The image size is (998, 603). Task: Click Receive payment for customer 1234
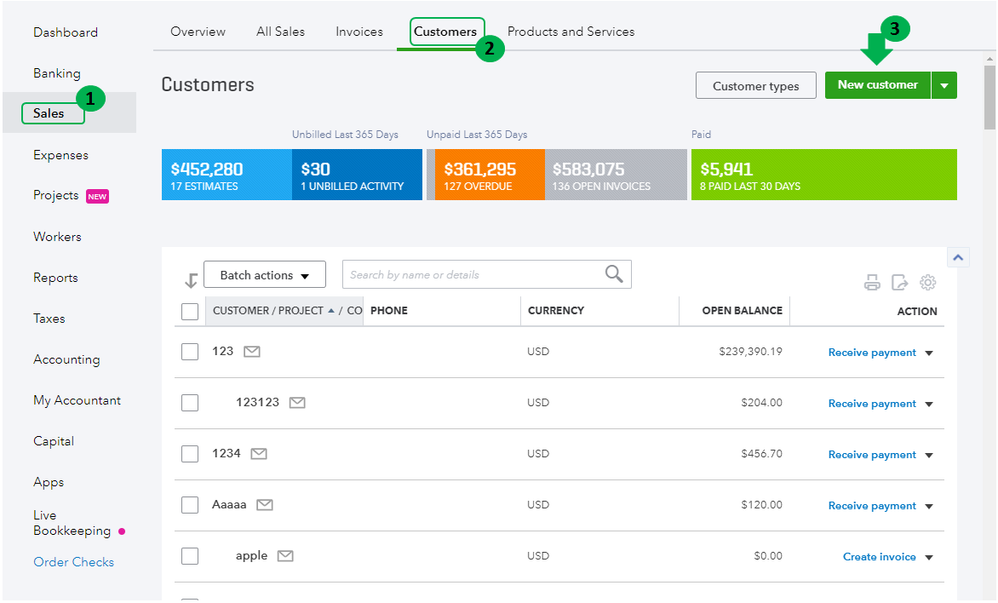872,455
